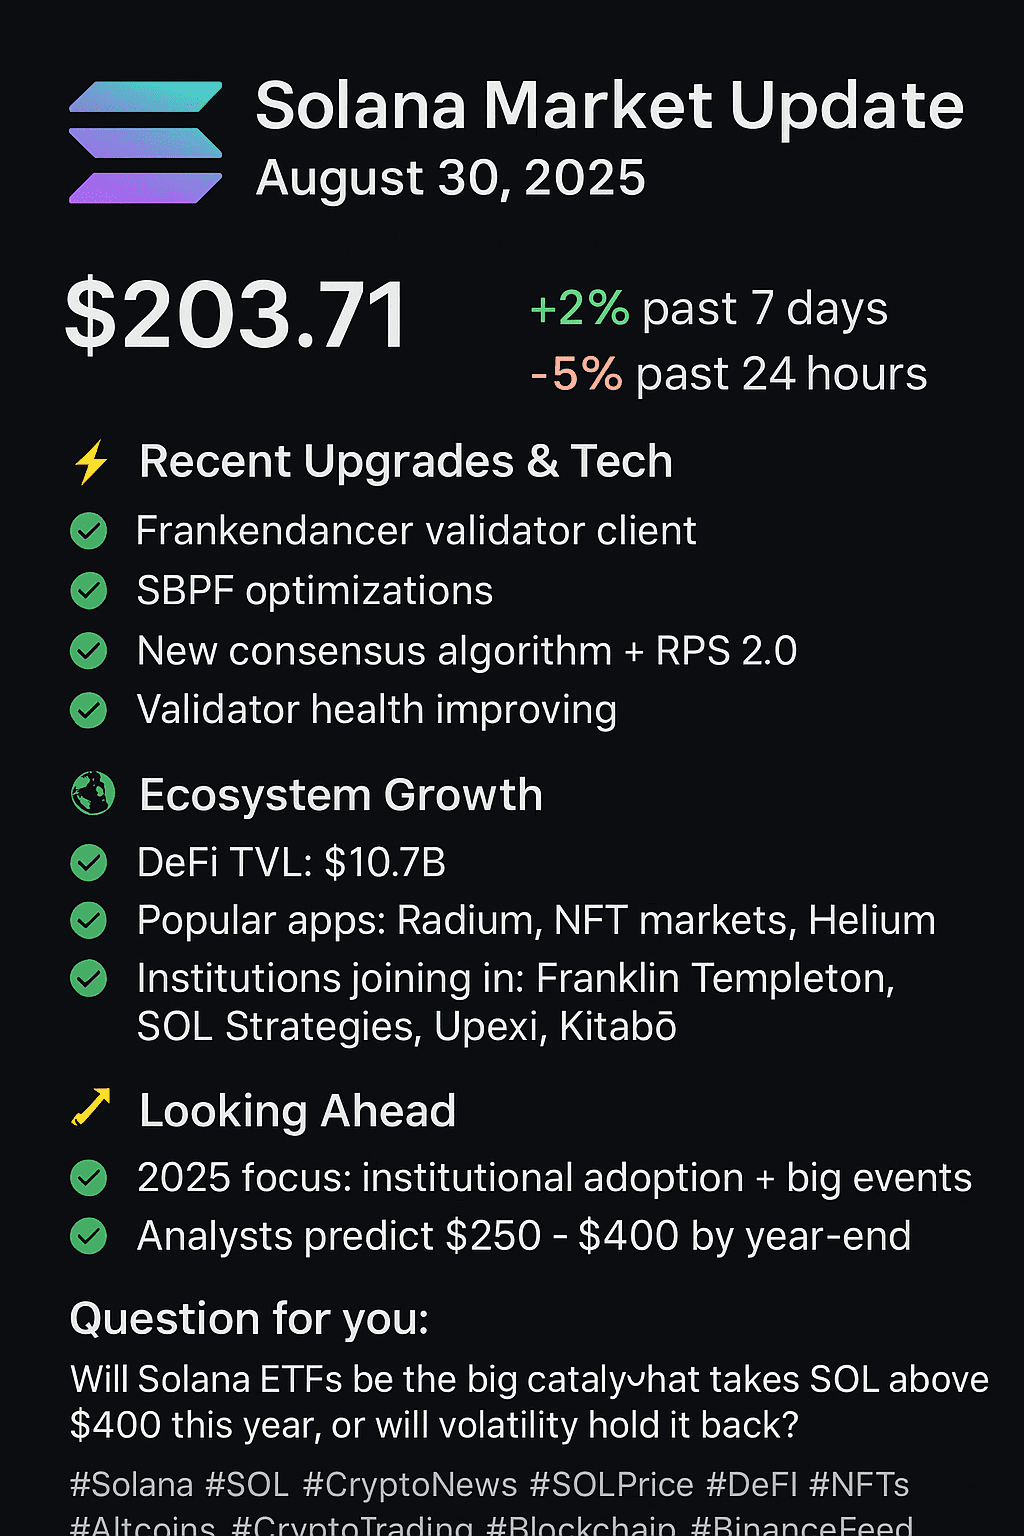Click the orange -5% daily change
Screen dimensions: 1024x1536
click(x=576, y=375)
